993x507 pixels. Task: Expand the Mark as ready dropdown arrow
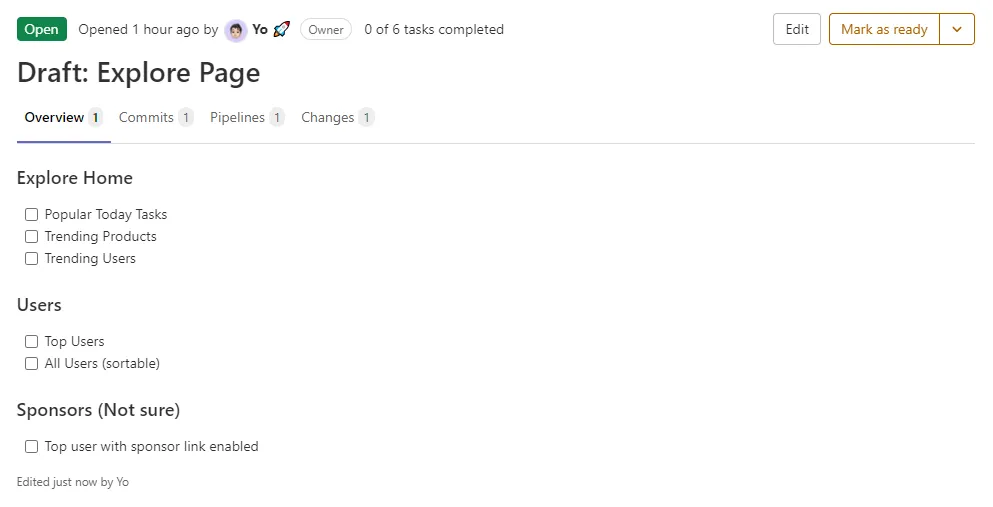tap(957, 30)
